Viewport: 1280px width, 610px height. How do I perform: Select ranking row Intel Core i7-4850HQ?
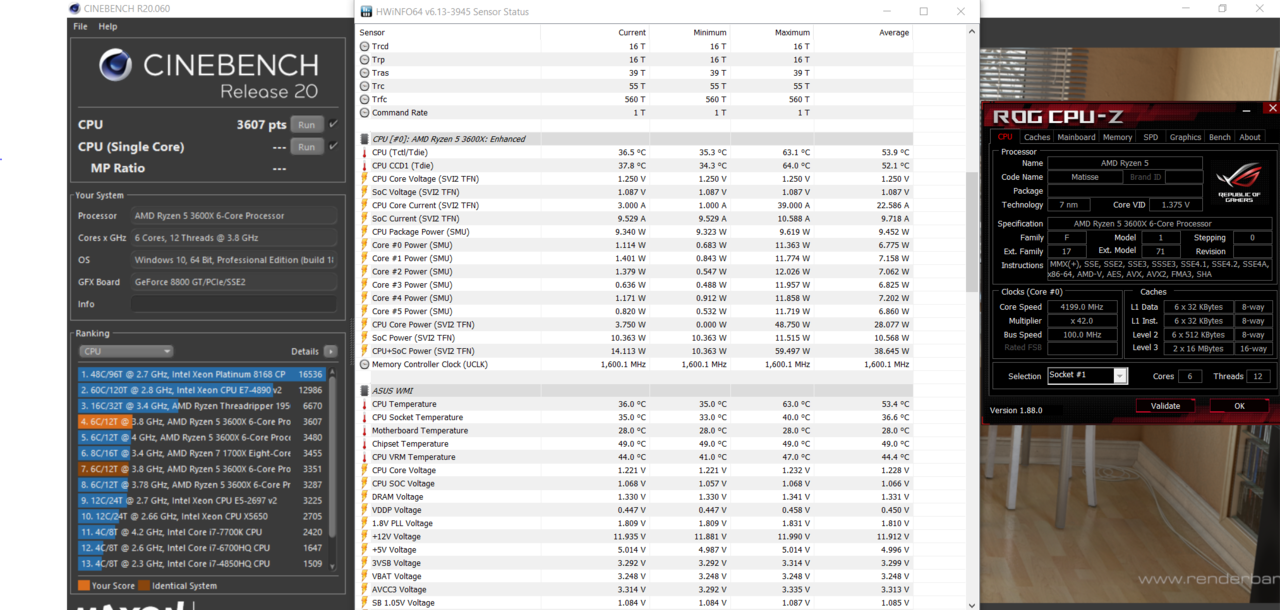point(202,563)
